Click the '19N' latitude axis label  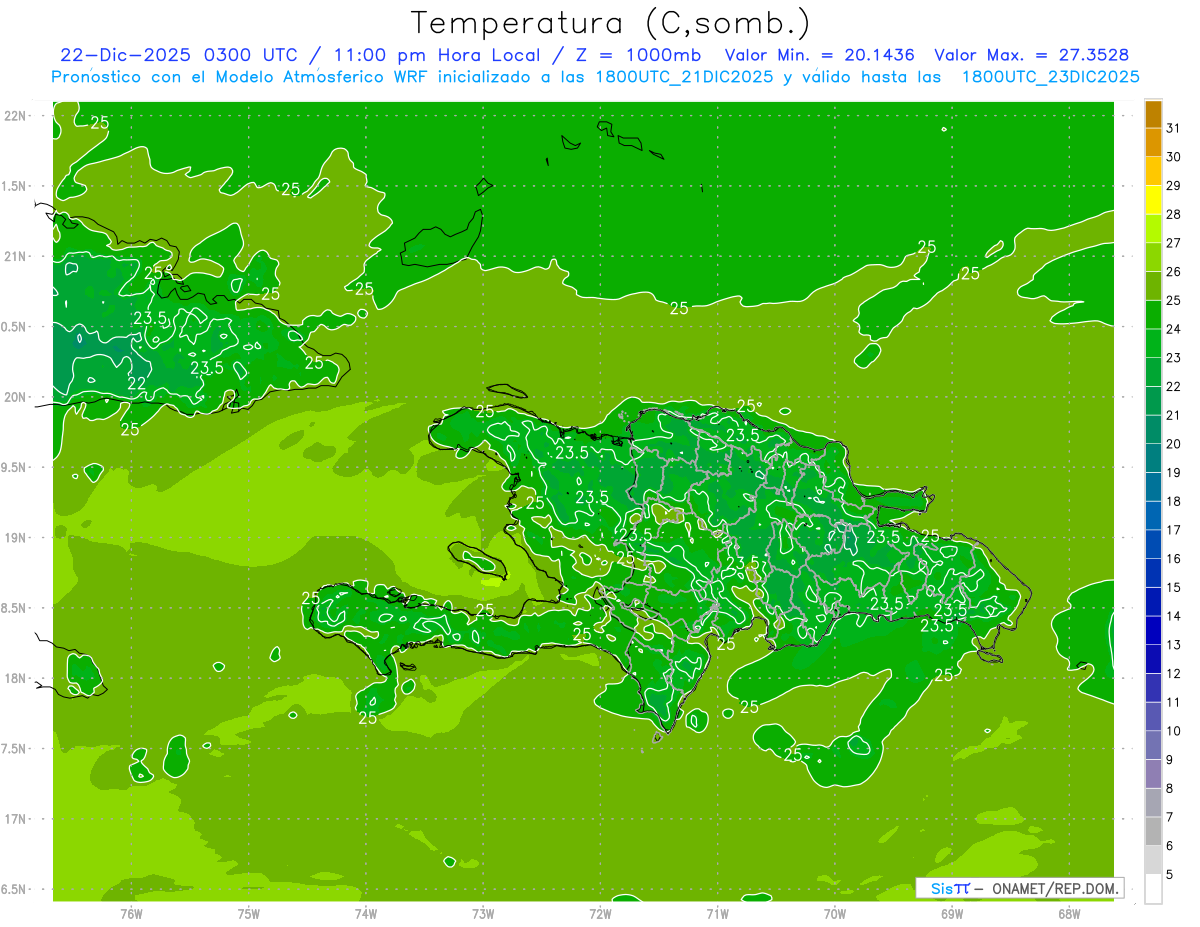(15, 538)
